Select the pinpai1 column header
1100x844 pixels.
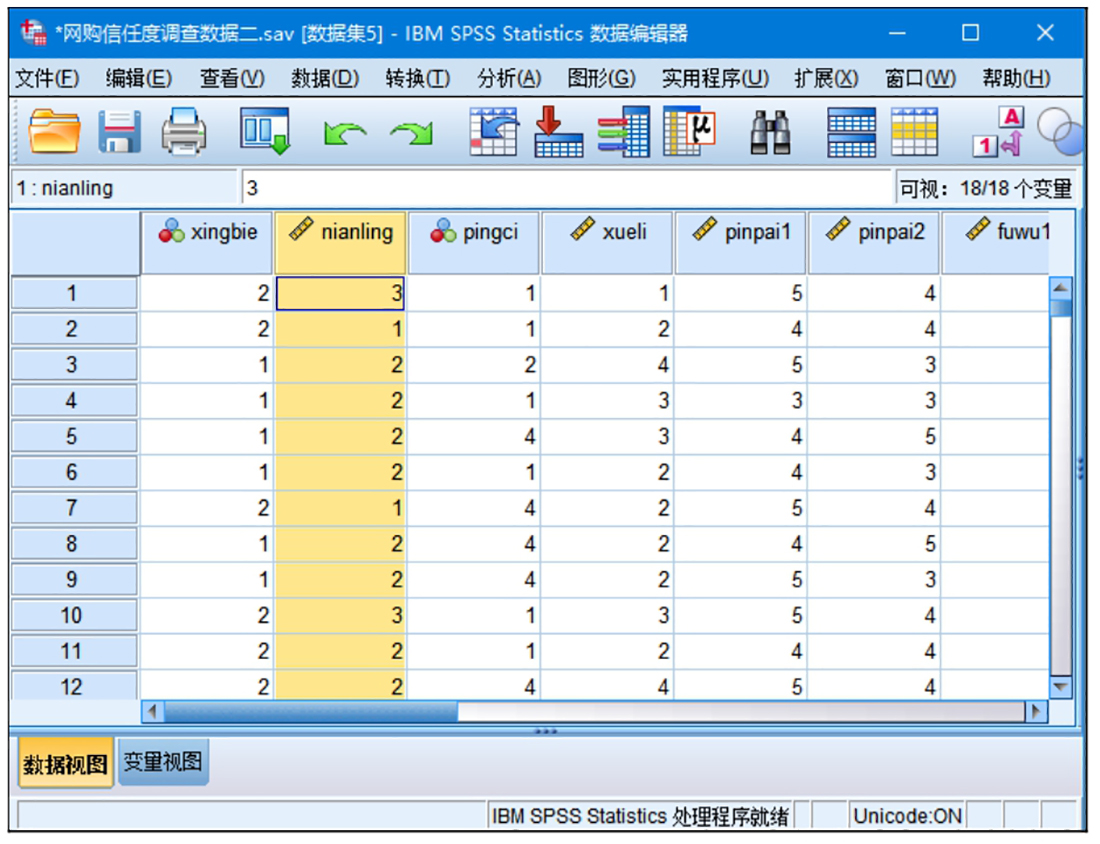pyautogui.click(x=741, y=233)
